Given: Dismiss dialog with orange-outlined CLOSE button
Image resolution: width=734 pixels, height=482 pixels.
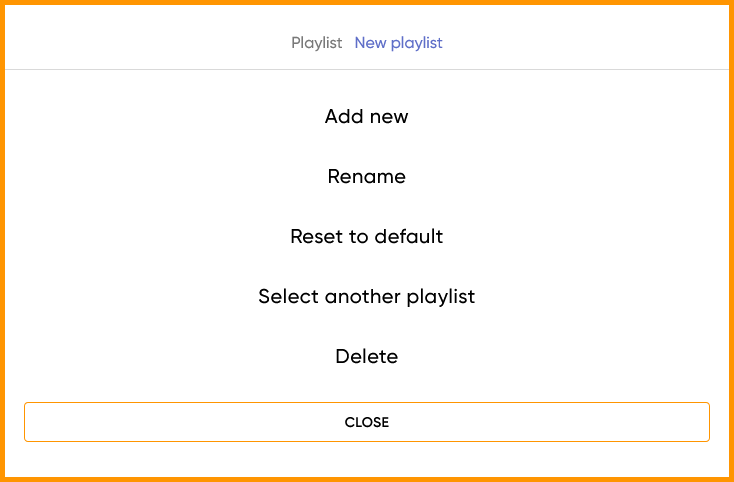Looking at the screenshot, I should tap(367, 422).
